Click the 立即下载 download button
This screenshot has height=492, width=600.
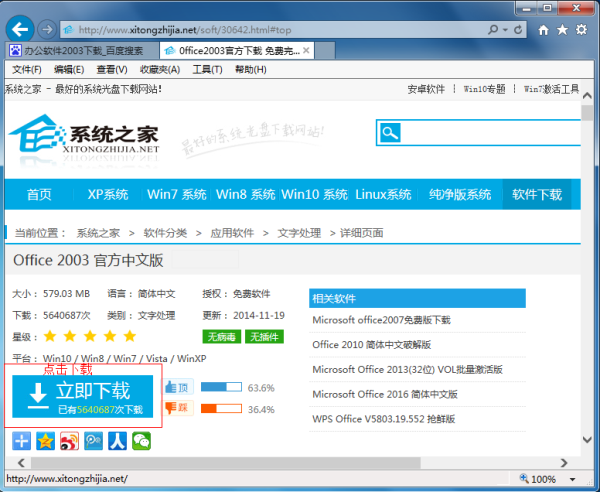point(83,396)
